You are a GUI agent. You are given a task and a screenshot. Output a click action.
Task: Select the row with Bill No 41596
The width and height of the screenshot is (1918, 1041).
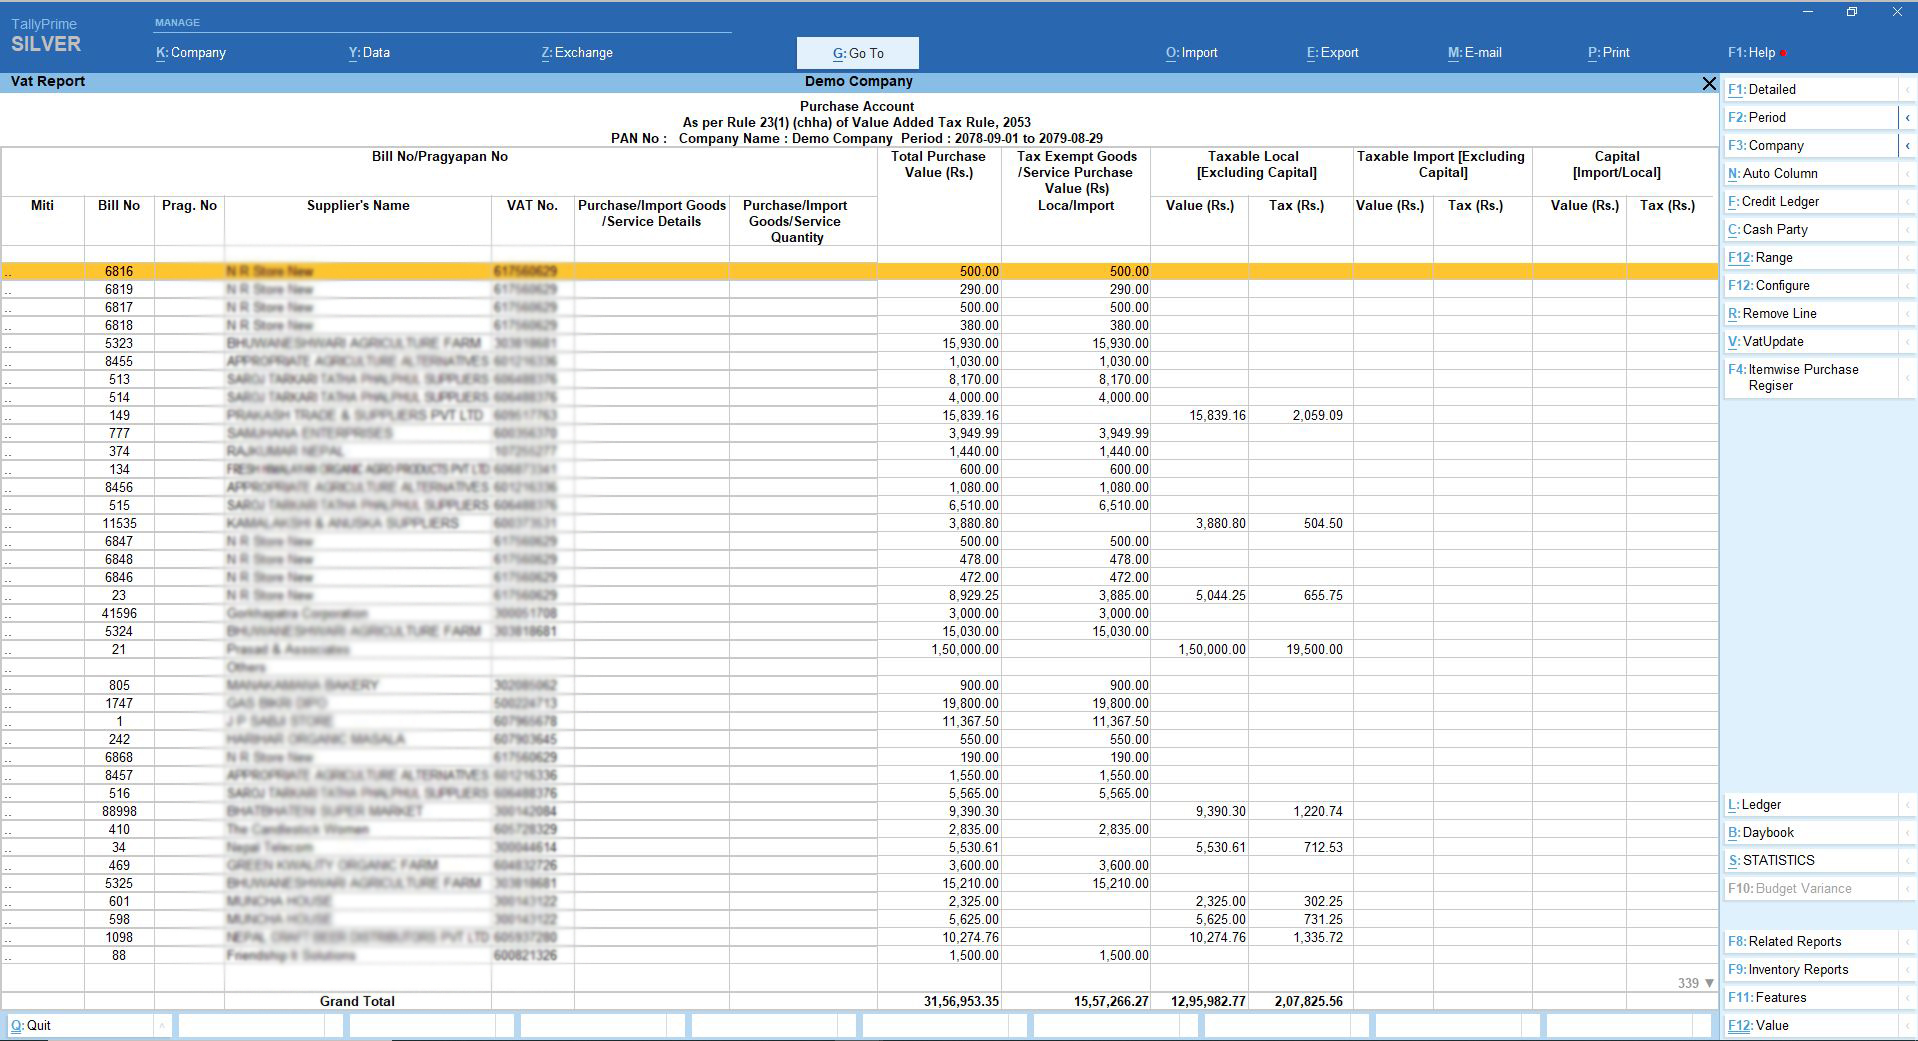(x=859, y=613)
